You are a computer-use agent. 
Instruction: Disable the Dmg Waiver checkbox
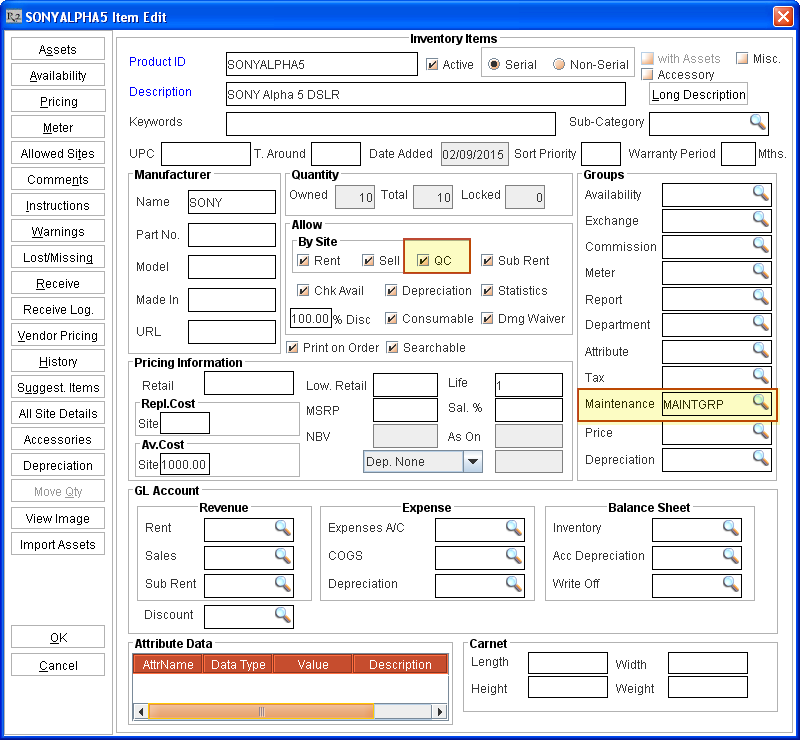coord(489,319)
